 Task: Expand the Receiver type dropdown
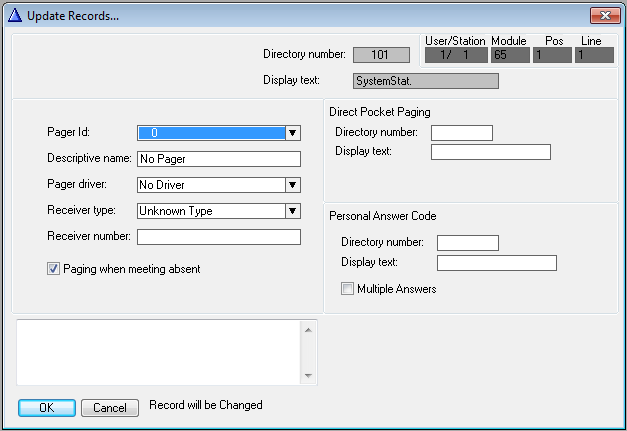292,211
